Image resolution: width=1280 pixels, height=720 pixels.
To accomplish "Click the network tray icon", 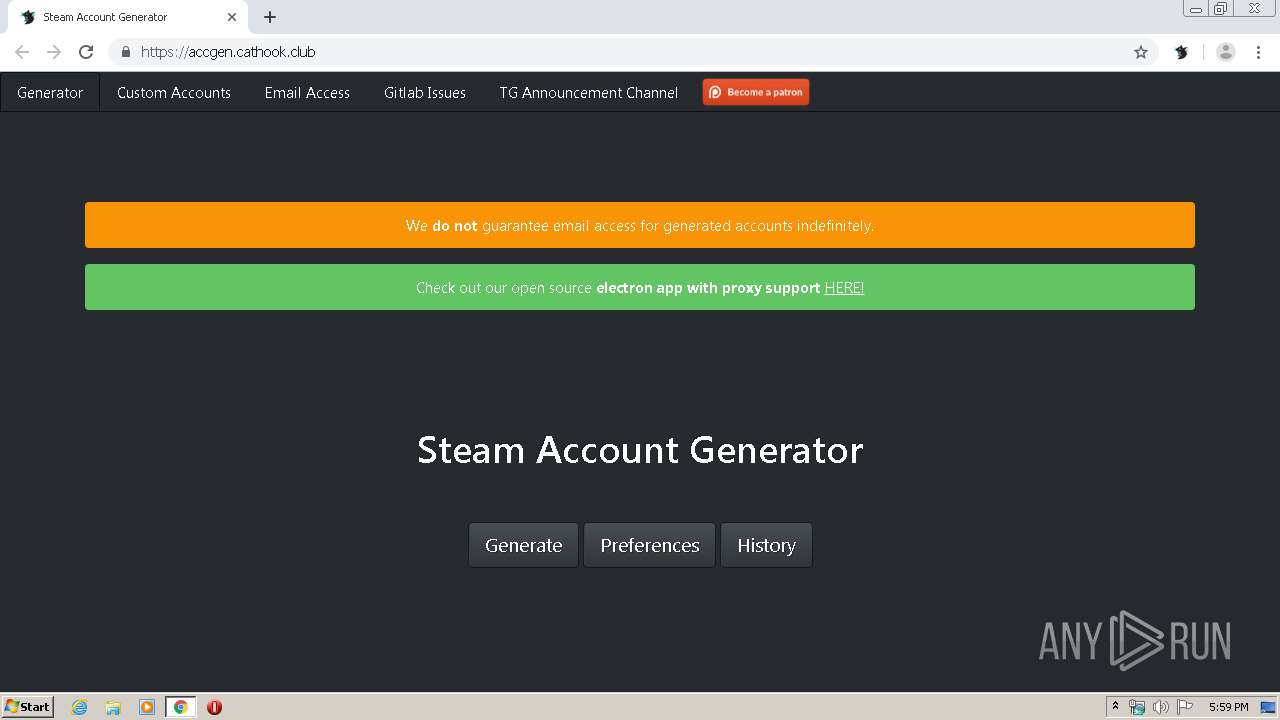I will click(1137, 707).
